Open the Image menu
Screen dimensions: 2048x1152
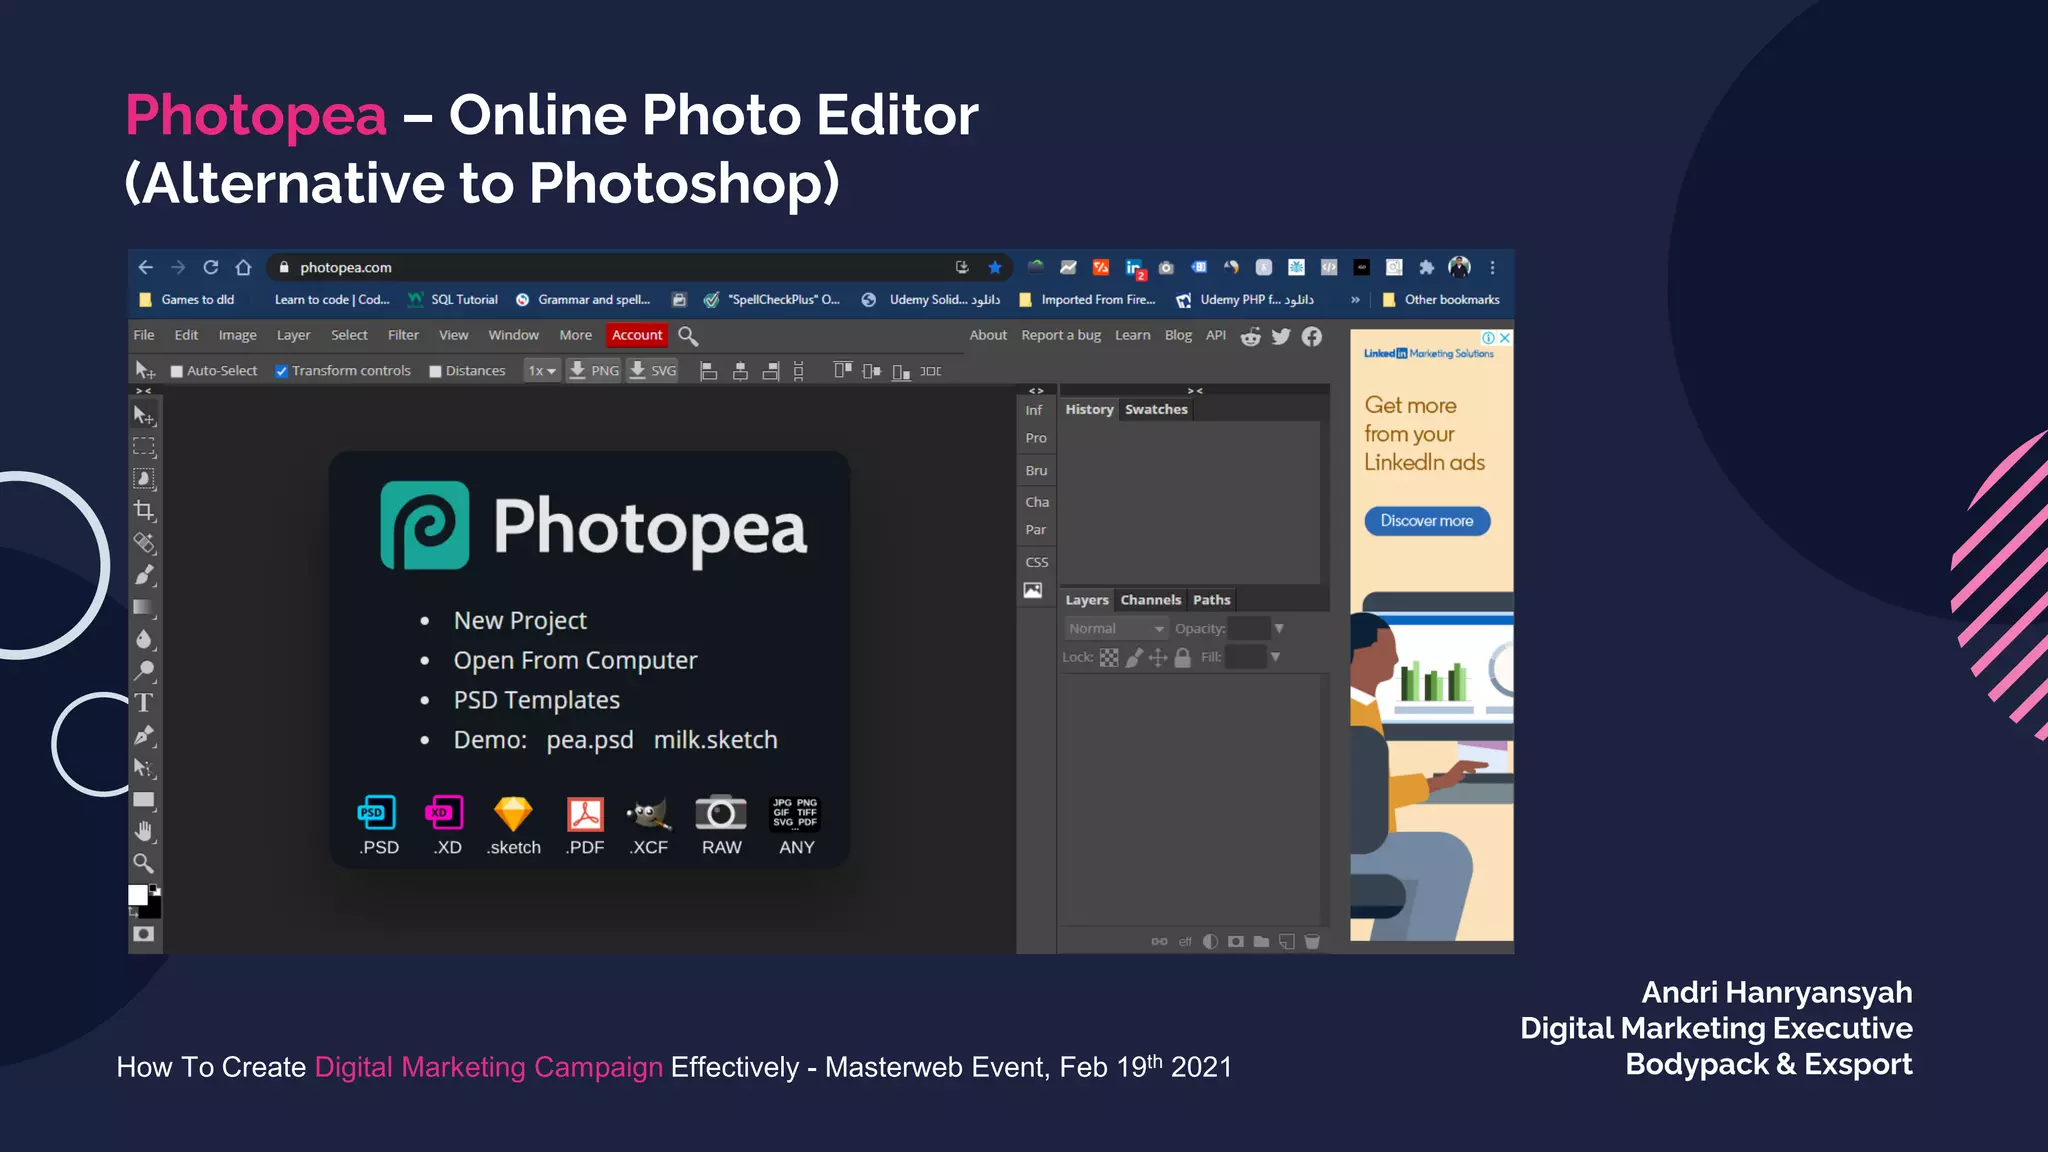click(238, 335)
